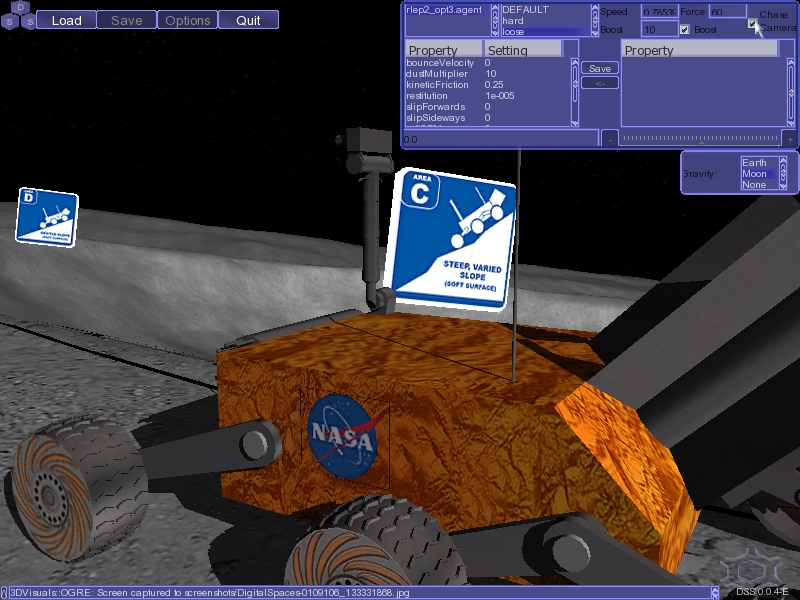This screenshot has width=800, height=600.
Task: Click the NASA logo on the rover
Action: [344, 437]
